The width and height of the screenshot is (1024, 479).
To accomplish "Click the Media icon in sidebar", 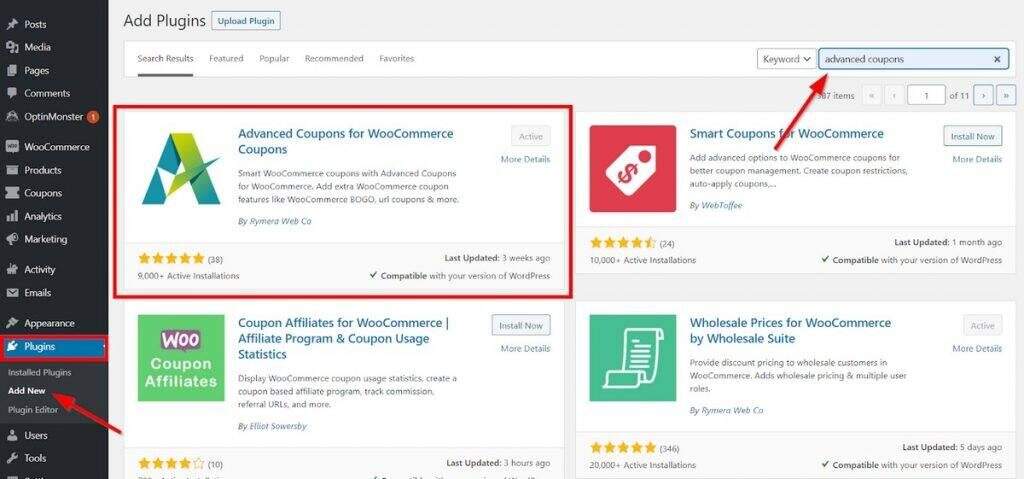I will point(12,47).
